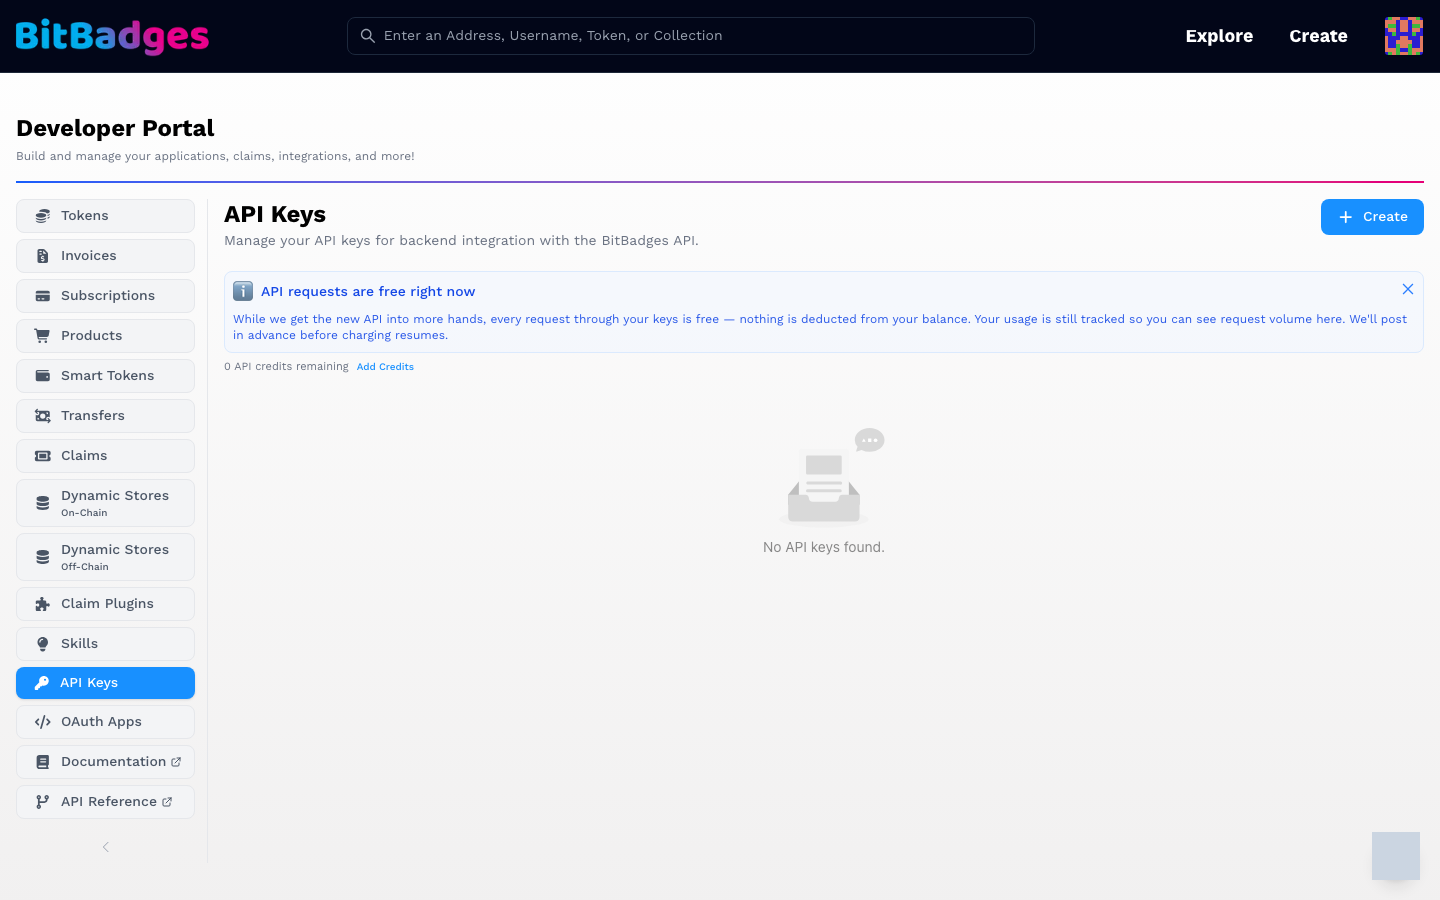Open Claim Plugins section

point(105,604)
